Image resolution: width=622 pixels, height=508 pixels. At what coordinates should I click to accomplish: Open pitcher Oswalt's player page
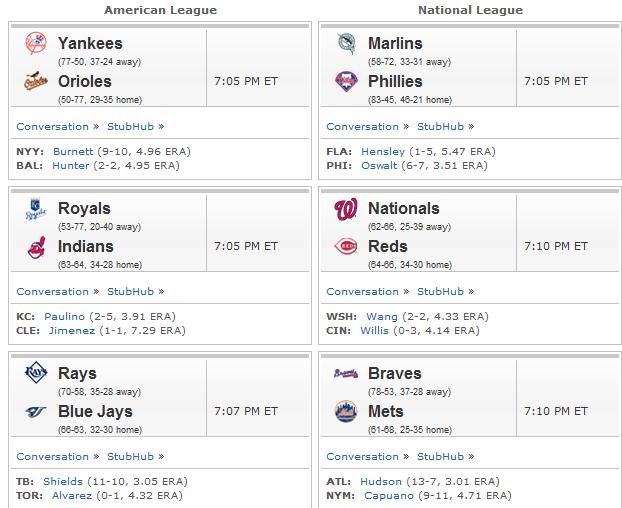coord(379,165)
